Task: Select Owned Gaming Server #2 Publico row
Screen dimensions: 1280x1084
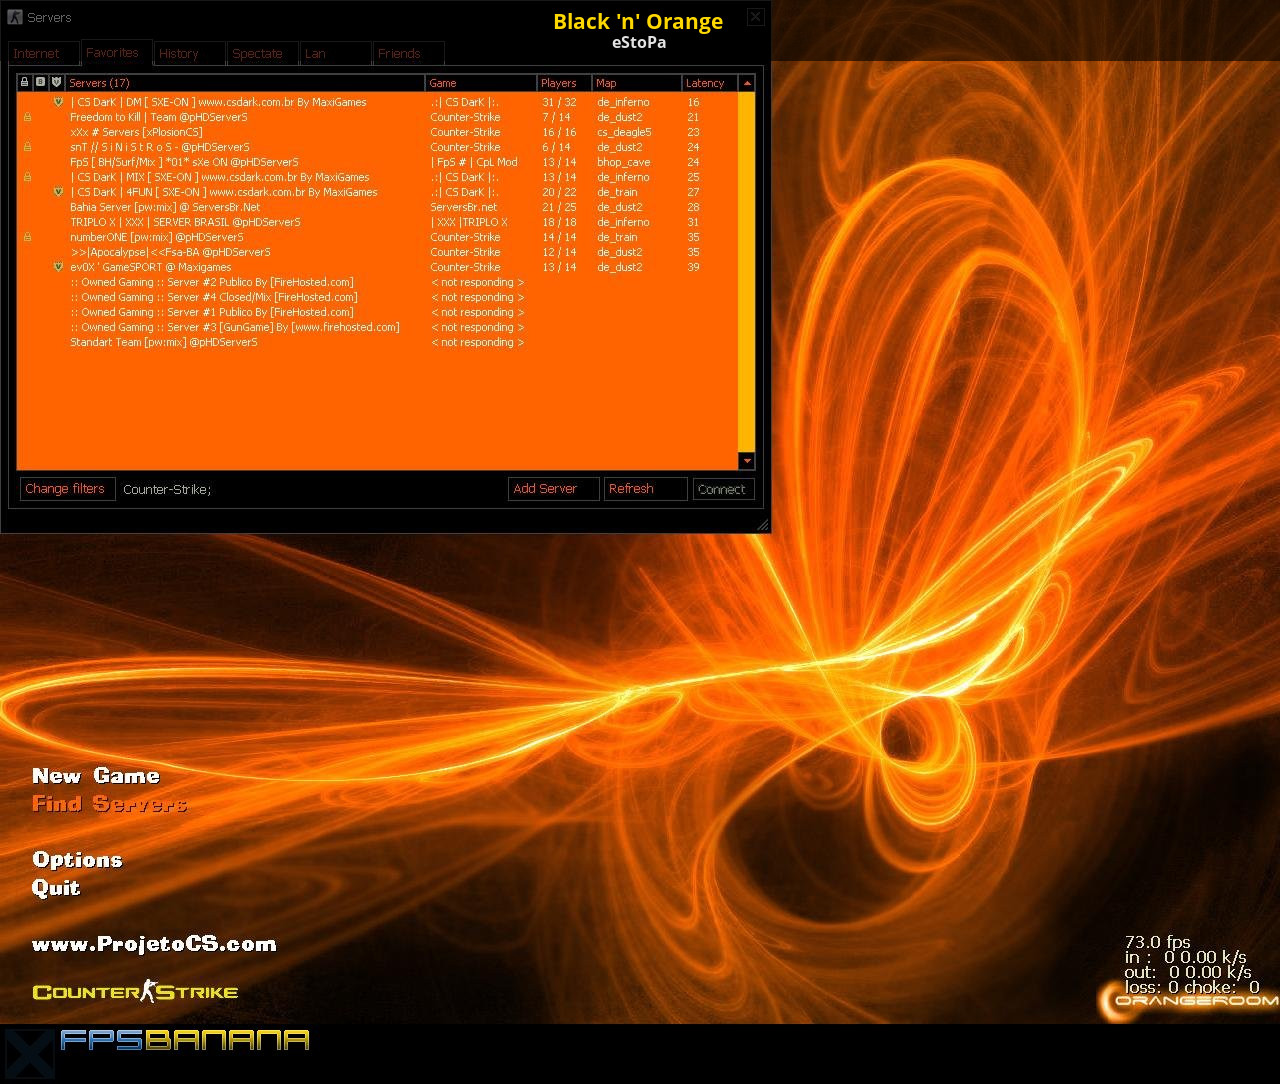Action: [377, 282]
